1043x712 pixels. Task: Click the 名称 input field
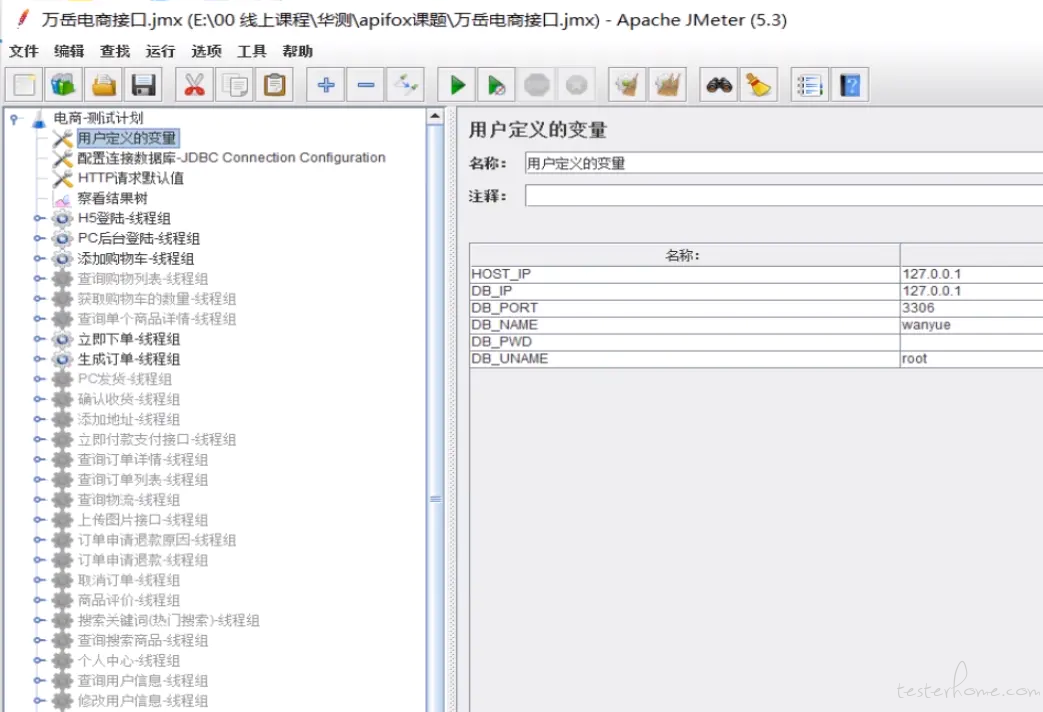point(784,163)
